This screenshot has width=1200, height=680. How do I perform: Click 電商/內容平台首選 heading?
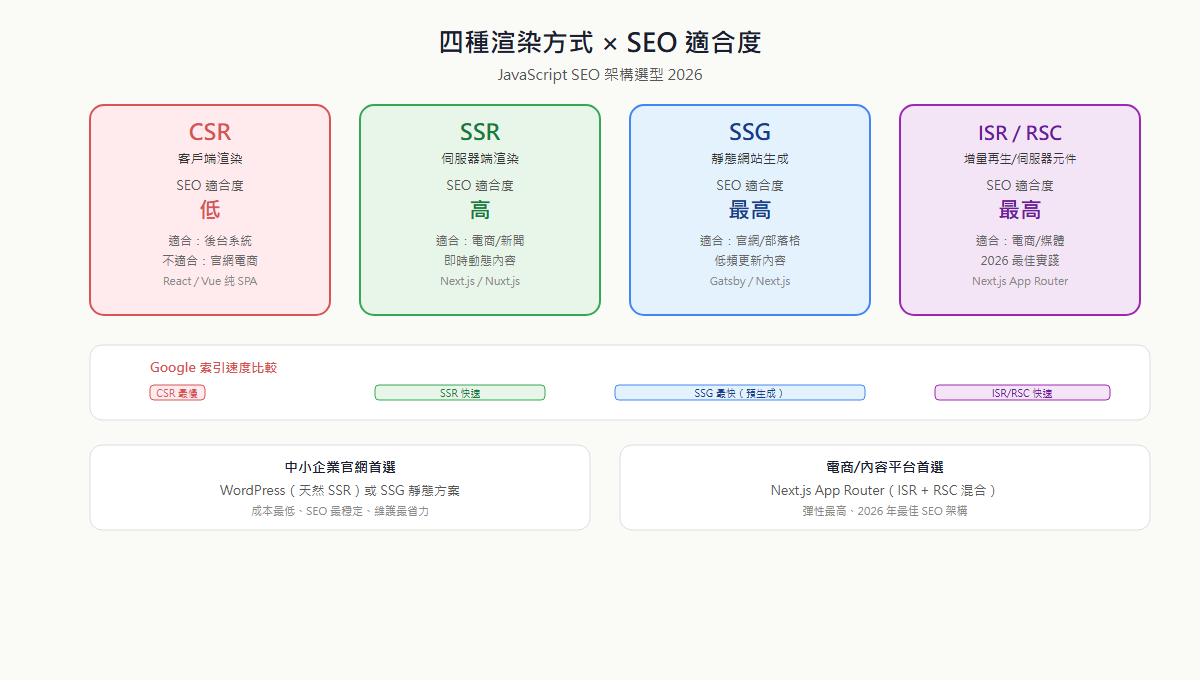[885, 467]
